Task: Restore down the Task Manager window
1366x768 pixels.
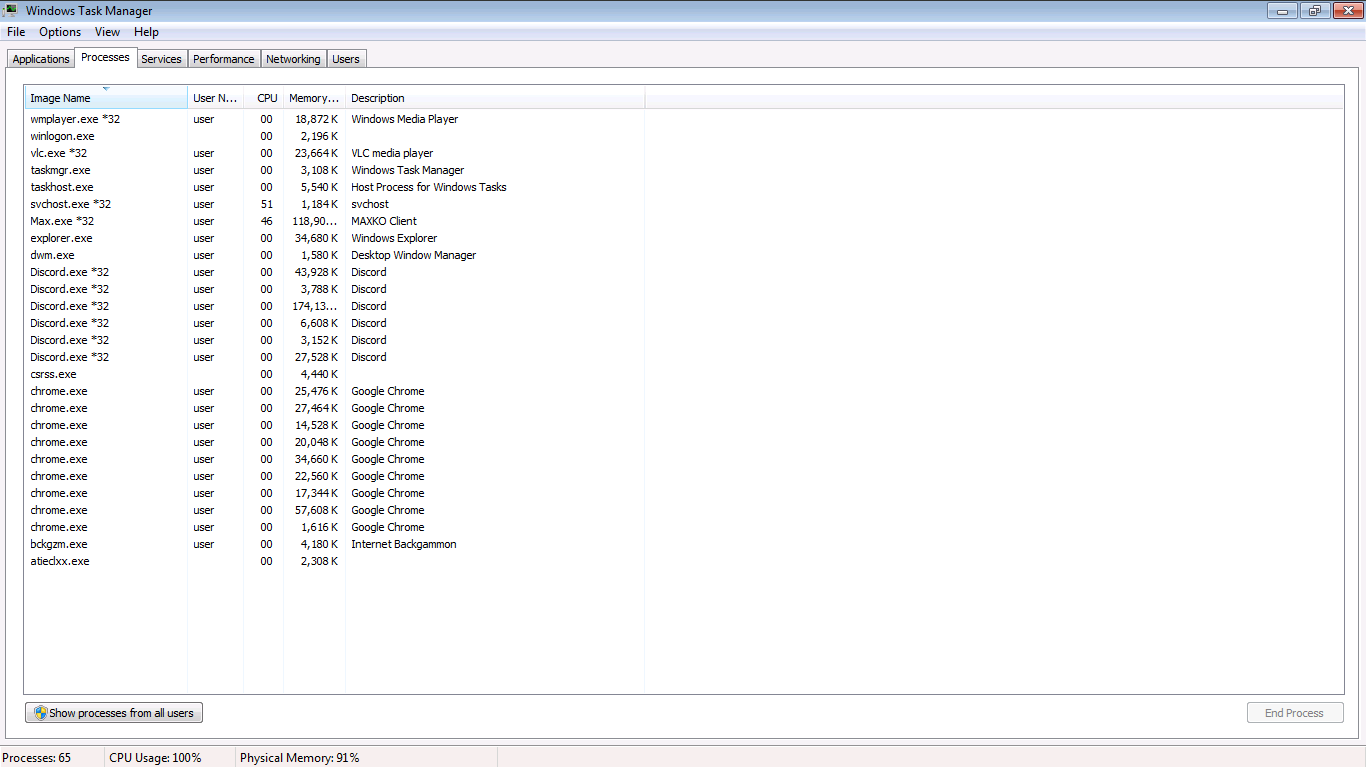Action: pos(1314,10)
